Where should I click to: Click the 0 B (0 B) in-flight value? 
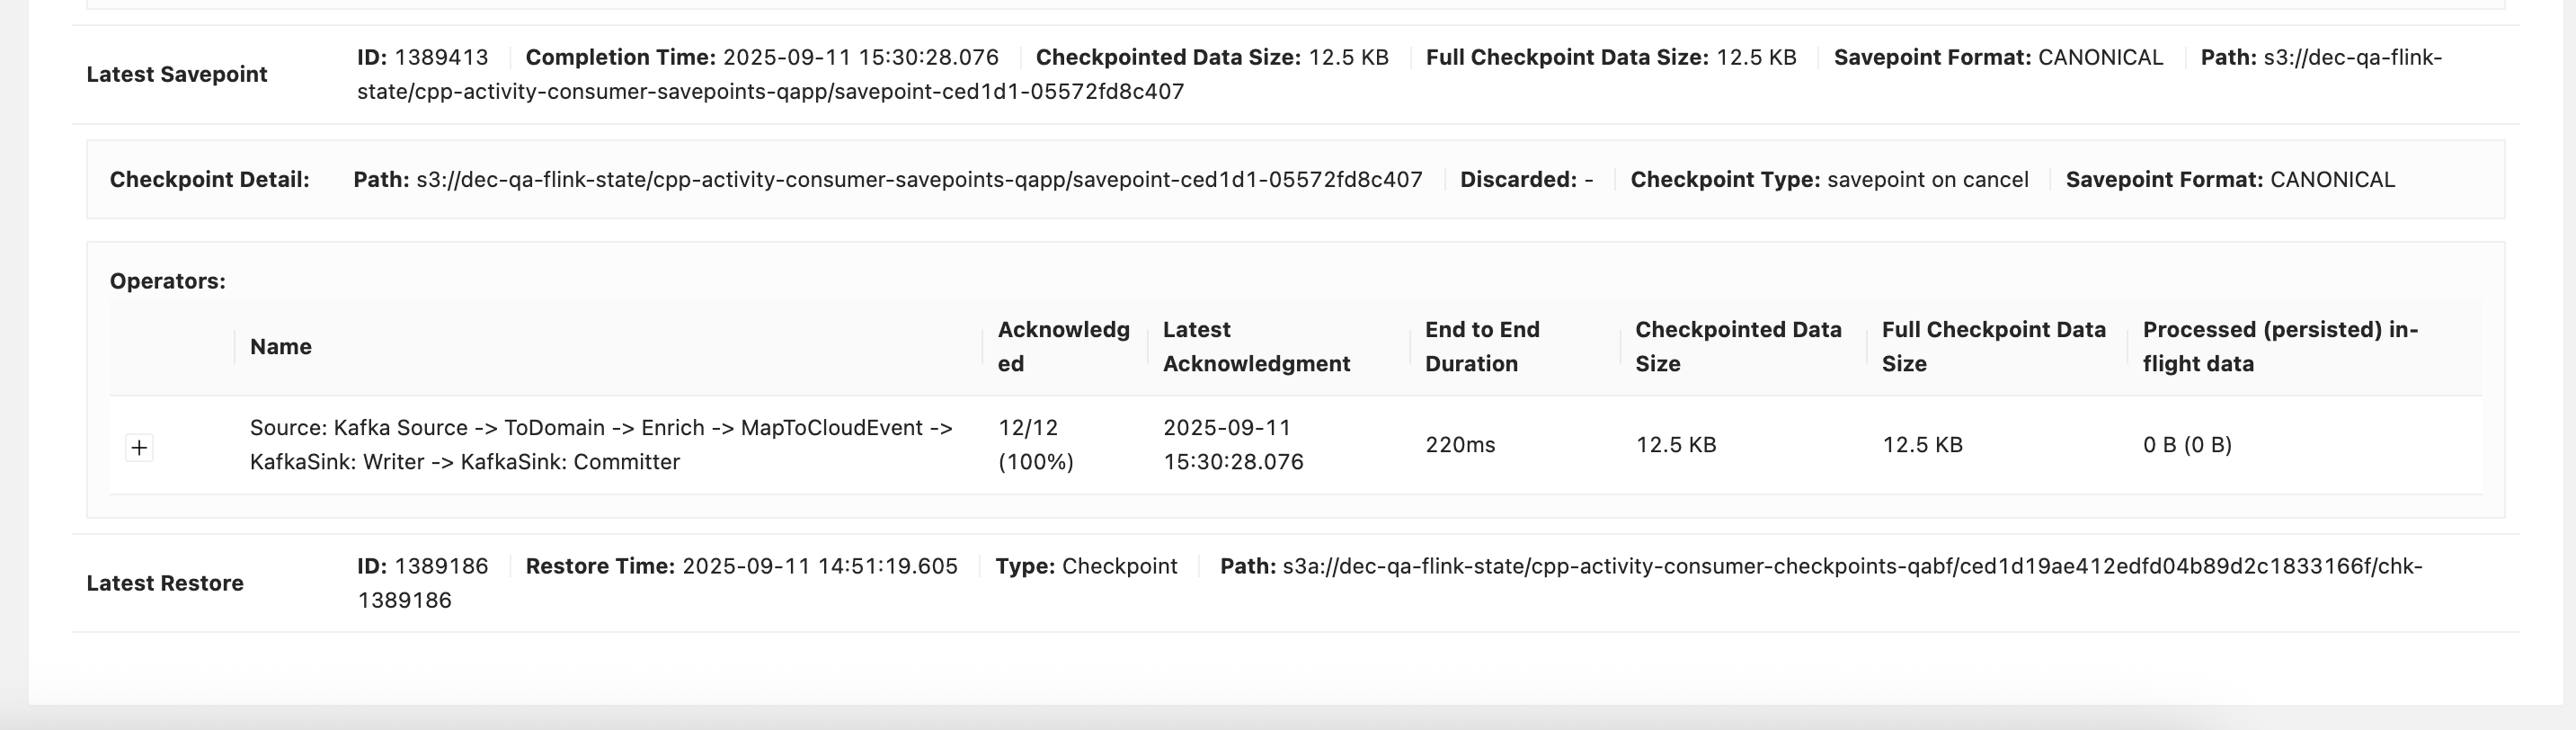click(x=2187, y=445)
